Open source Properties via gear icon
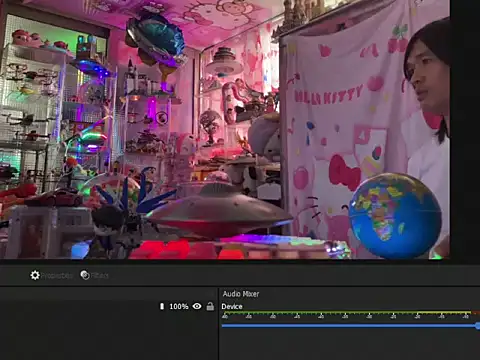Screen dimensions: 480x360 tap(35, 275)
